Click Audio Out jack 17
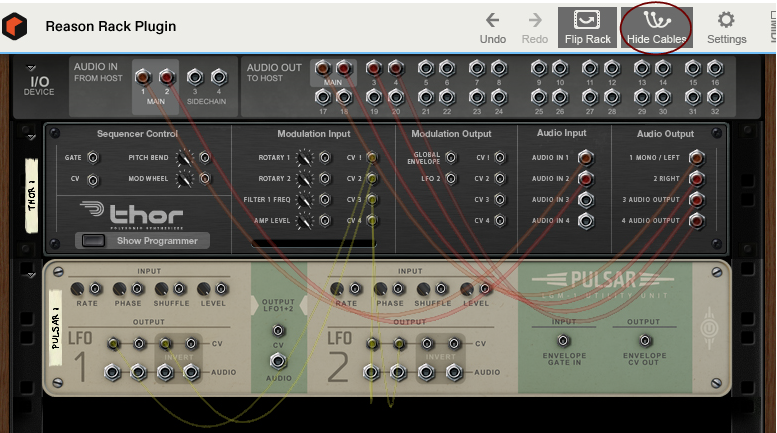The width and height of the screenshot is (777, 433). 323,98
